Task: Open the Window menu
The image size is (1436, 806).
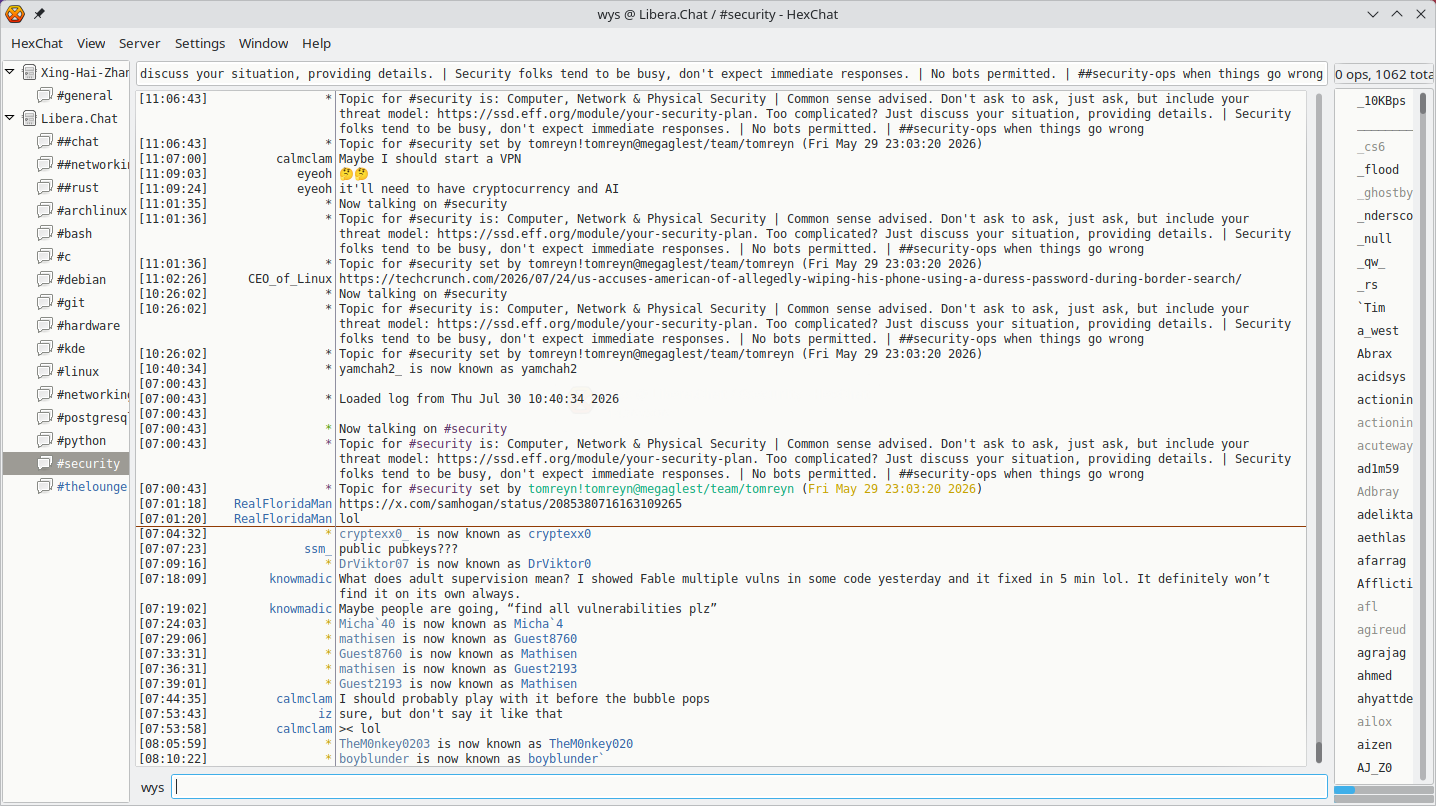Action: coord(264,44)
